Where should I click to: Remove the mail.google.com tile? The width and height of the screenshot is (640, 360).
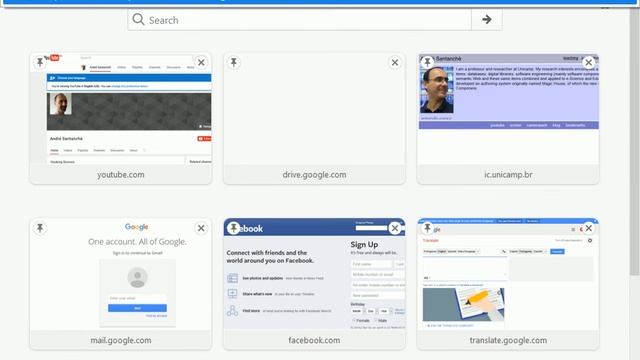click(x=201, y=228)
